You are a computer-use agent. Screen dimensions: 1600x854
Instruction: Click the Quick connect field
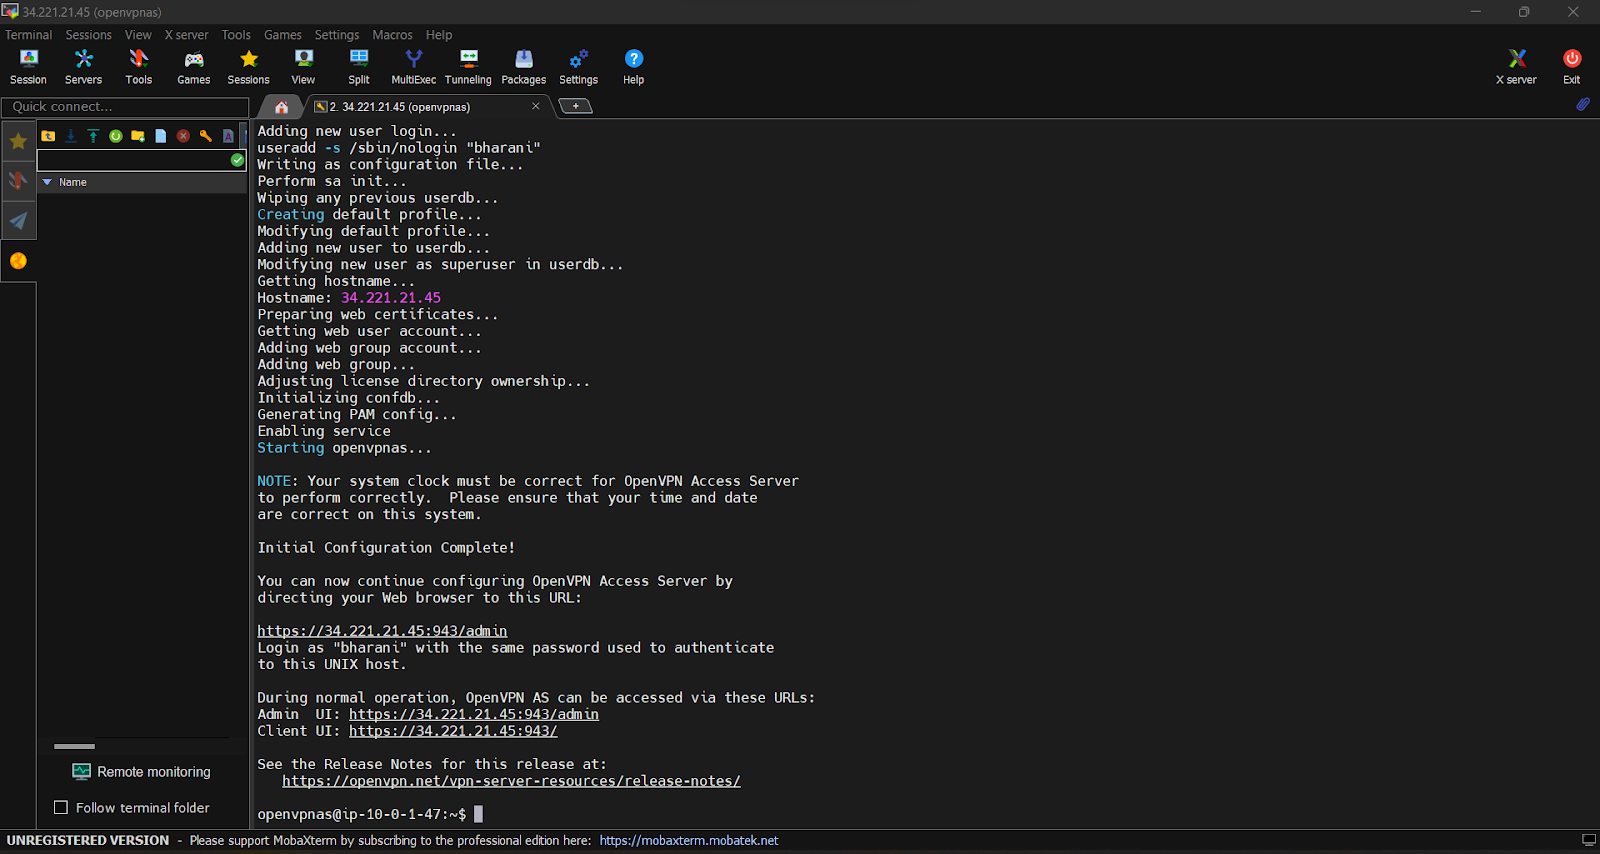pyautogui.click(x=125, y=107)
